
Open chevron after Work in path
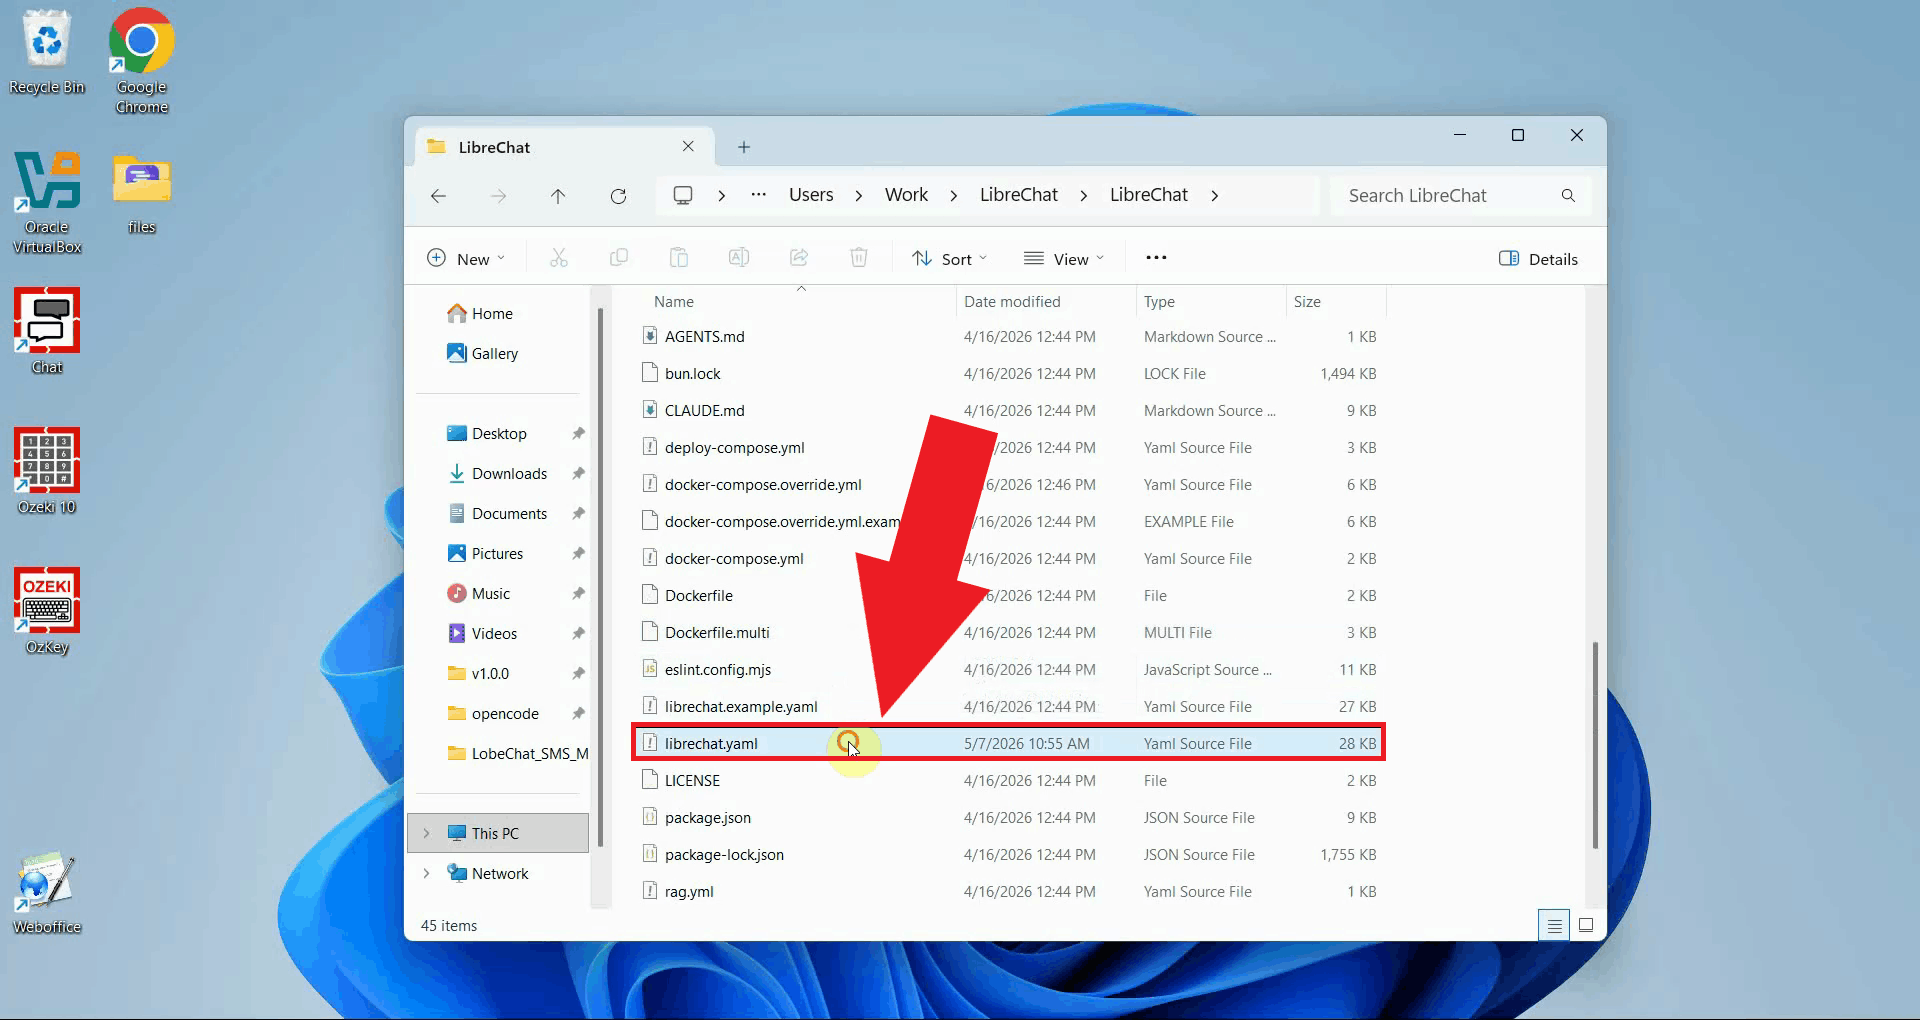tap(954, 196)
